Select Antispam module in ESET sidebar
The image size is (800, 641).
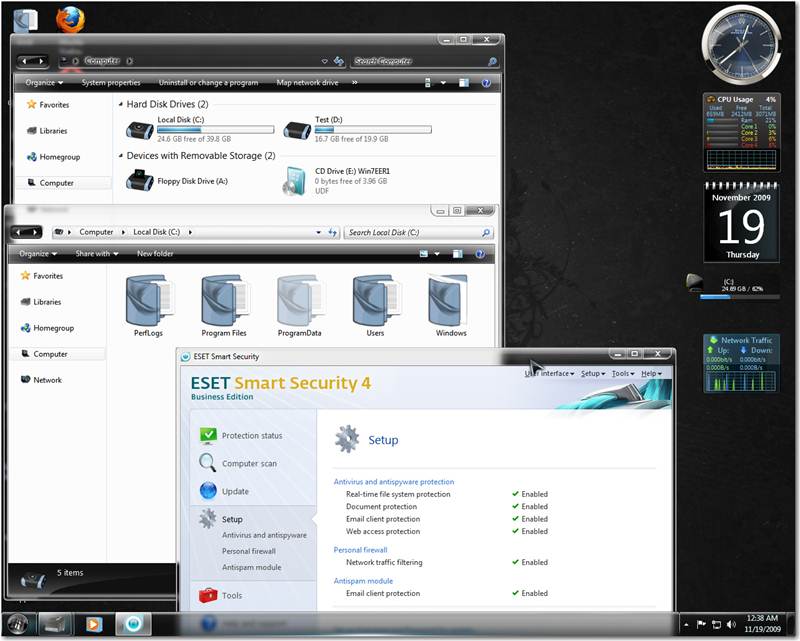tap(252, 568)
